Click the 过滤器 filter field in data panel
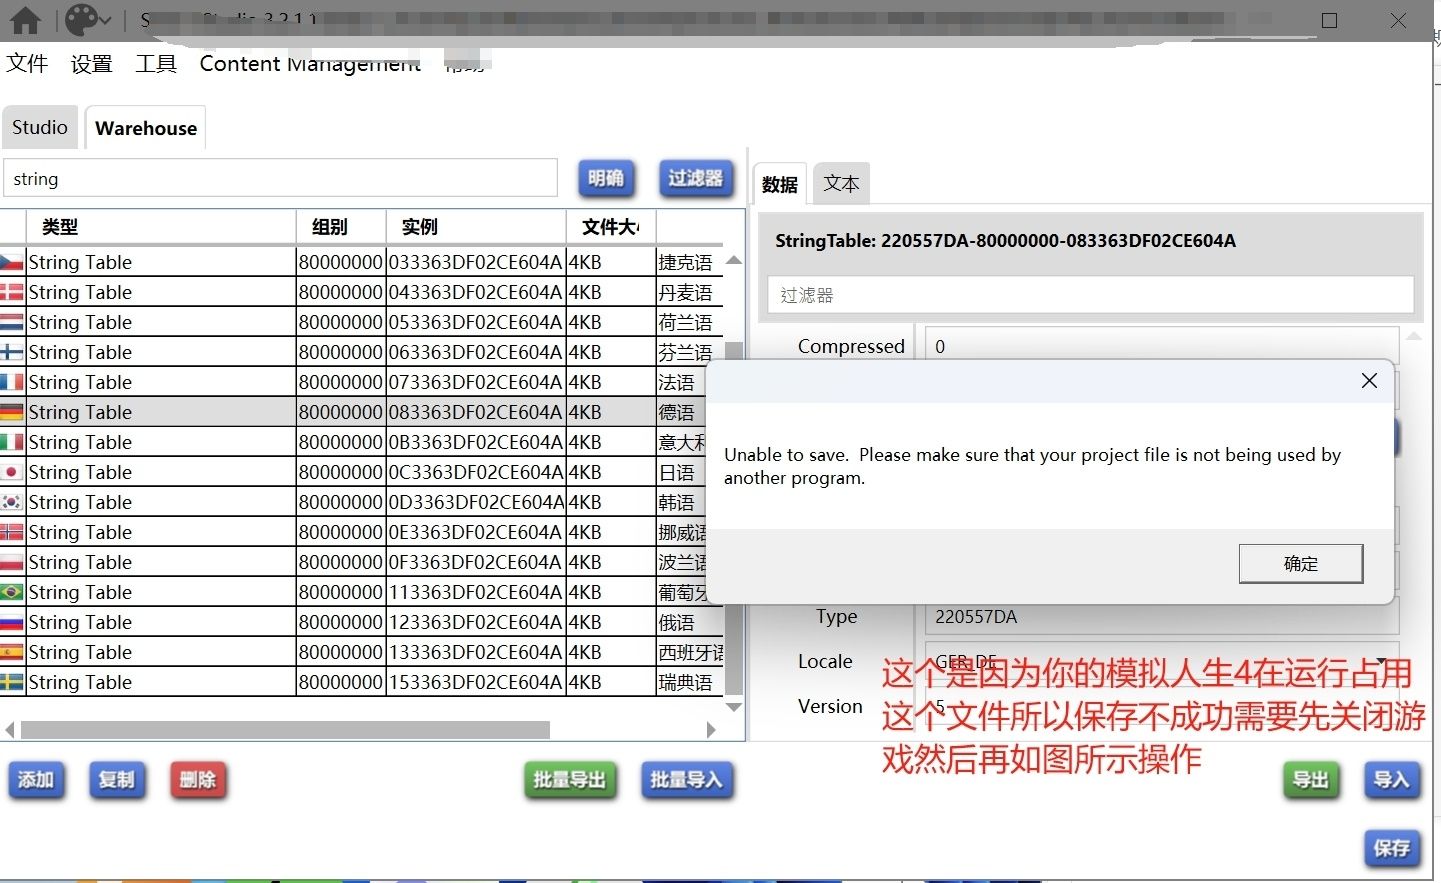This screenshot has height=883, width=1441. click(1091, 295)
